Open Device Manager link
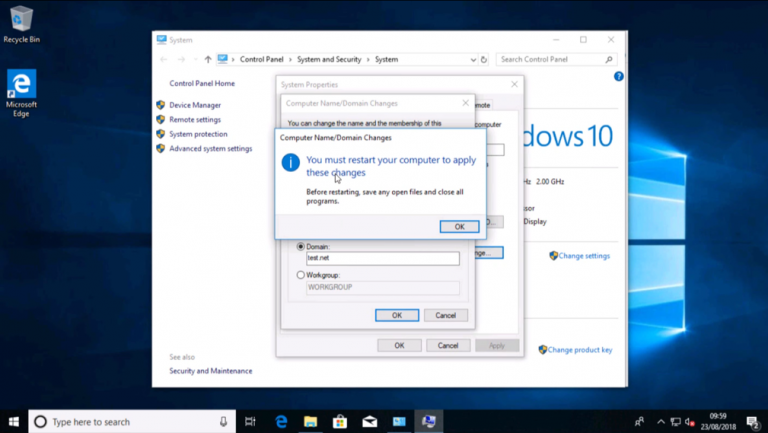768x433 pixels. pos(195,105)
